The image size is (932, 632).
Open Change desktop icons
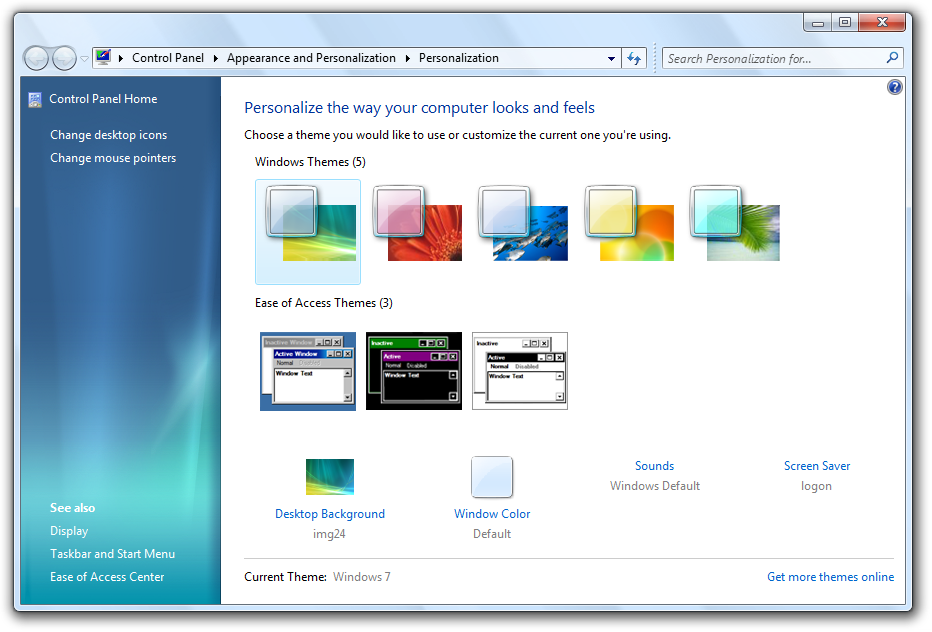tap(108, 135)
